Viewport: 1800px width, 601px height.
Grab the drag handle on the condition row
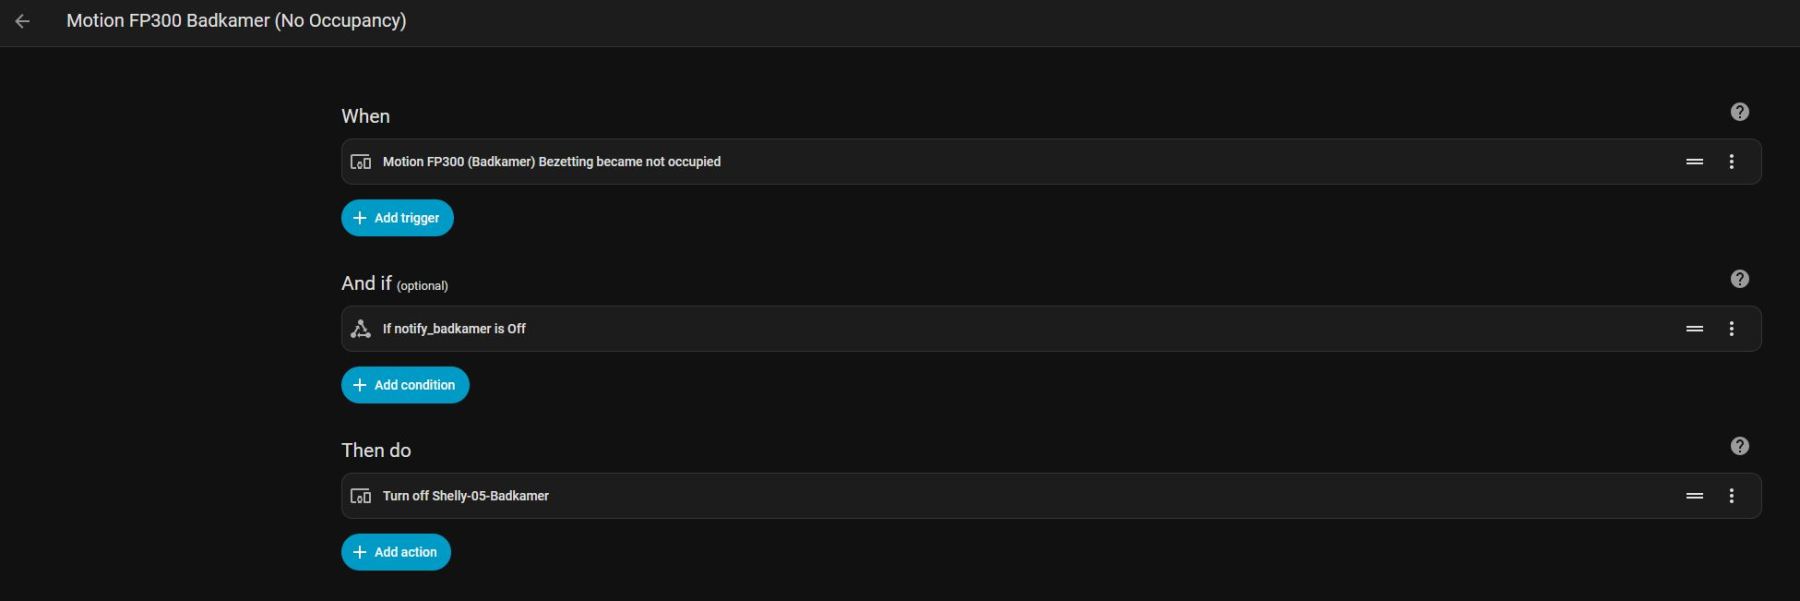[x=1694, y=329]
